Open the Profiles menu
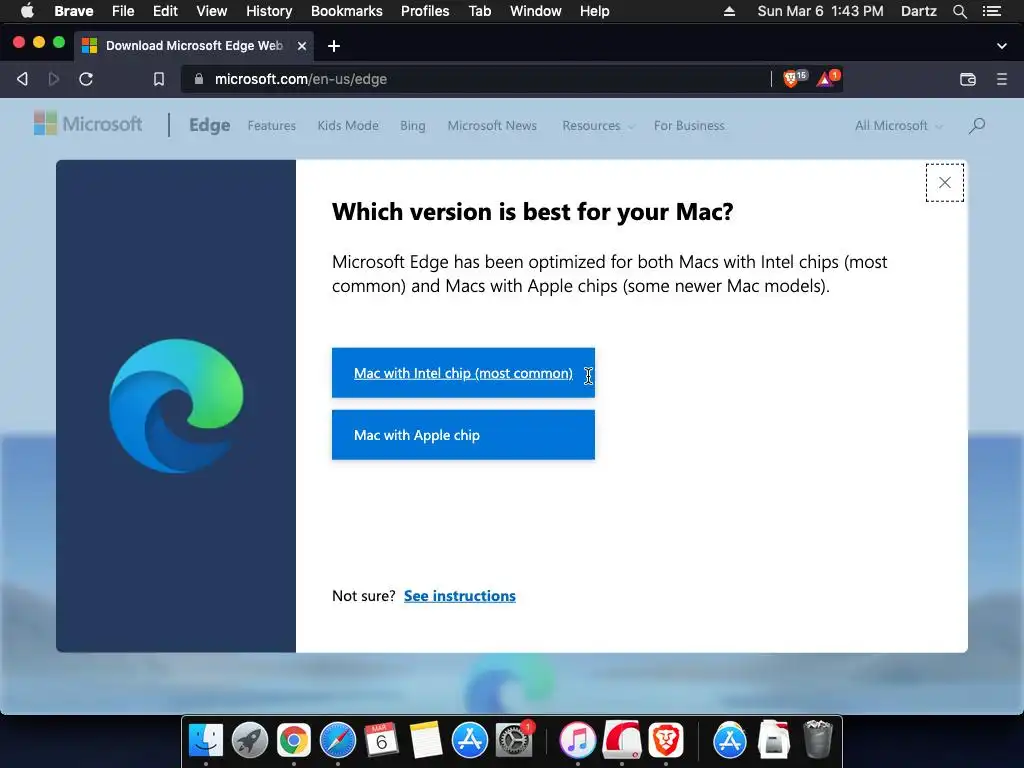Viewport: 1024px width, 768px height. [x=425, y=11]
